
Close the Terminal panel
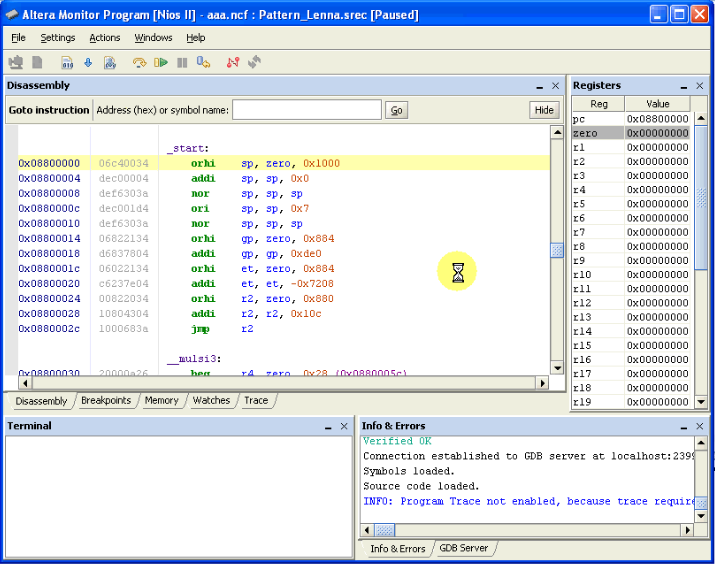344,426
